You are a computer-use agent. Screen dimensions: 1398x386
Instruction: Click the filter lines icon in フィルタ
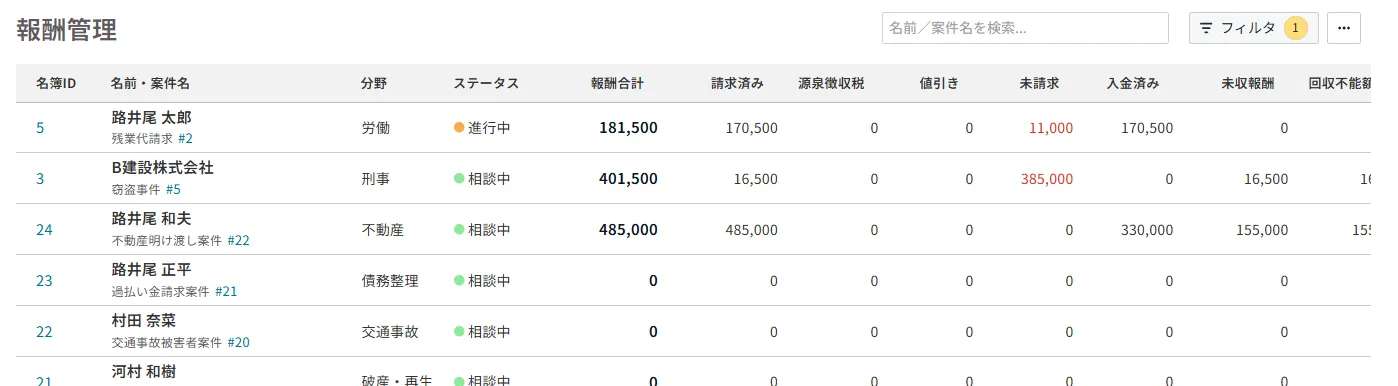coord(1206,28)
